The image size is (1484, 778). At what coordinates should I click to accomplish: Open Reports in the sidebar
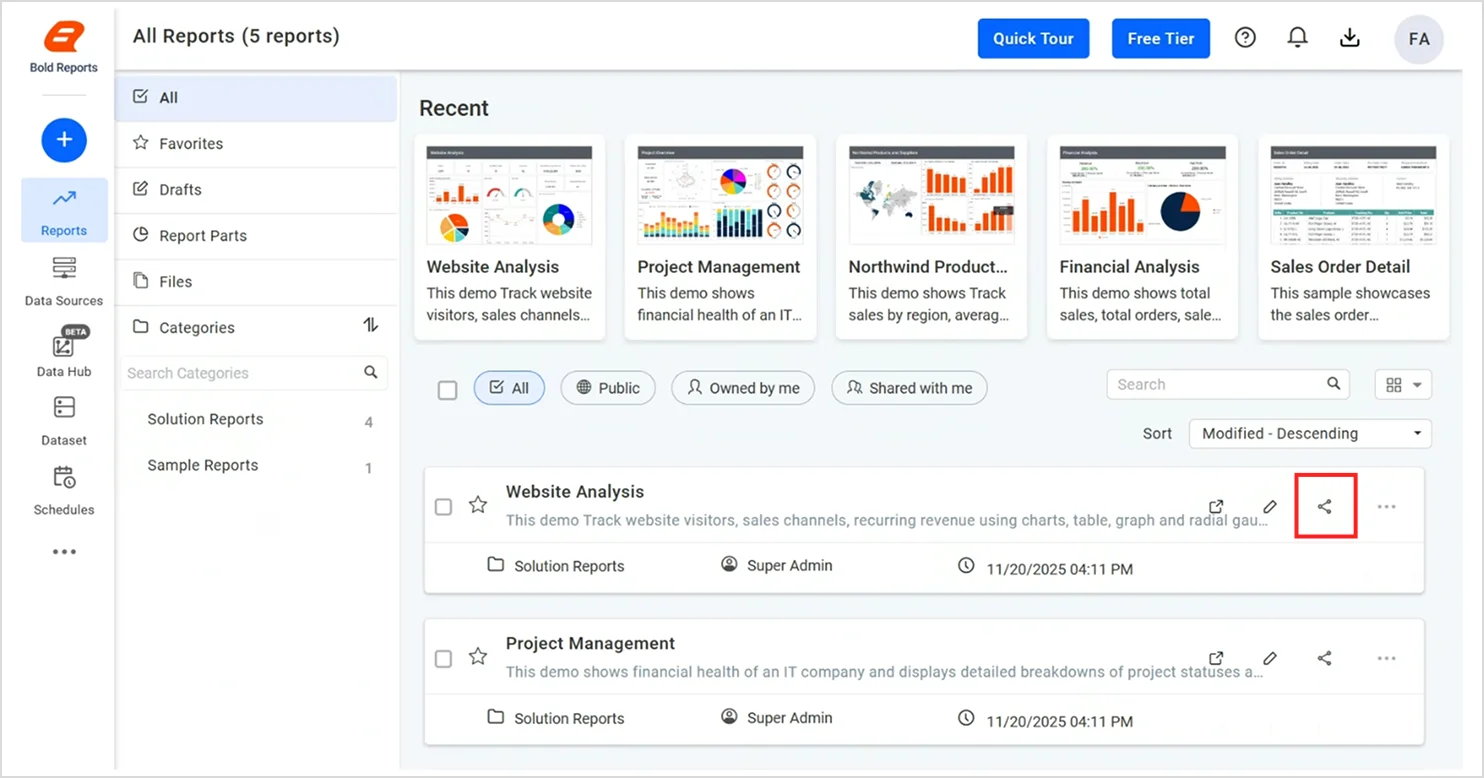[x=64, y=211]
